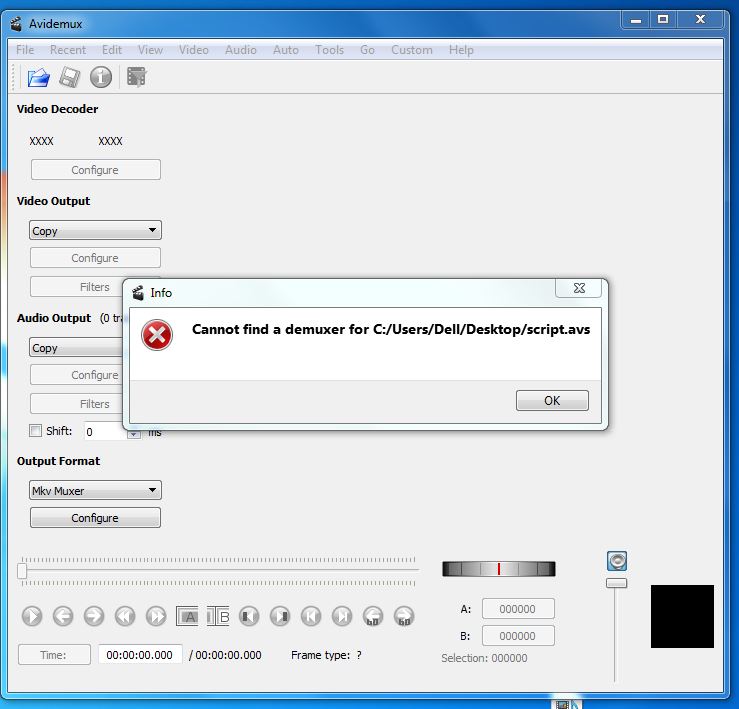Click the Play button
Image resolution: width=739 pixels, height=709 pixels.
[x=32, y=616]
